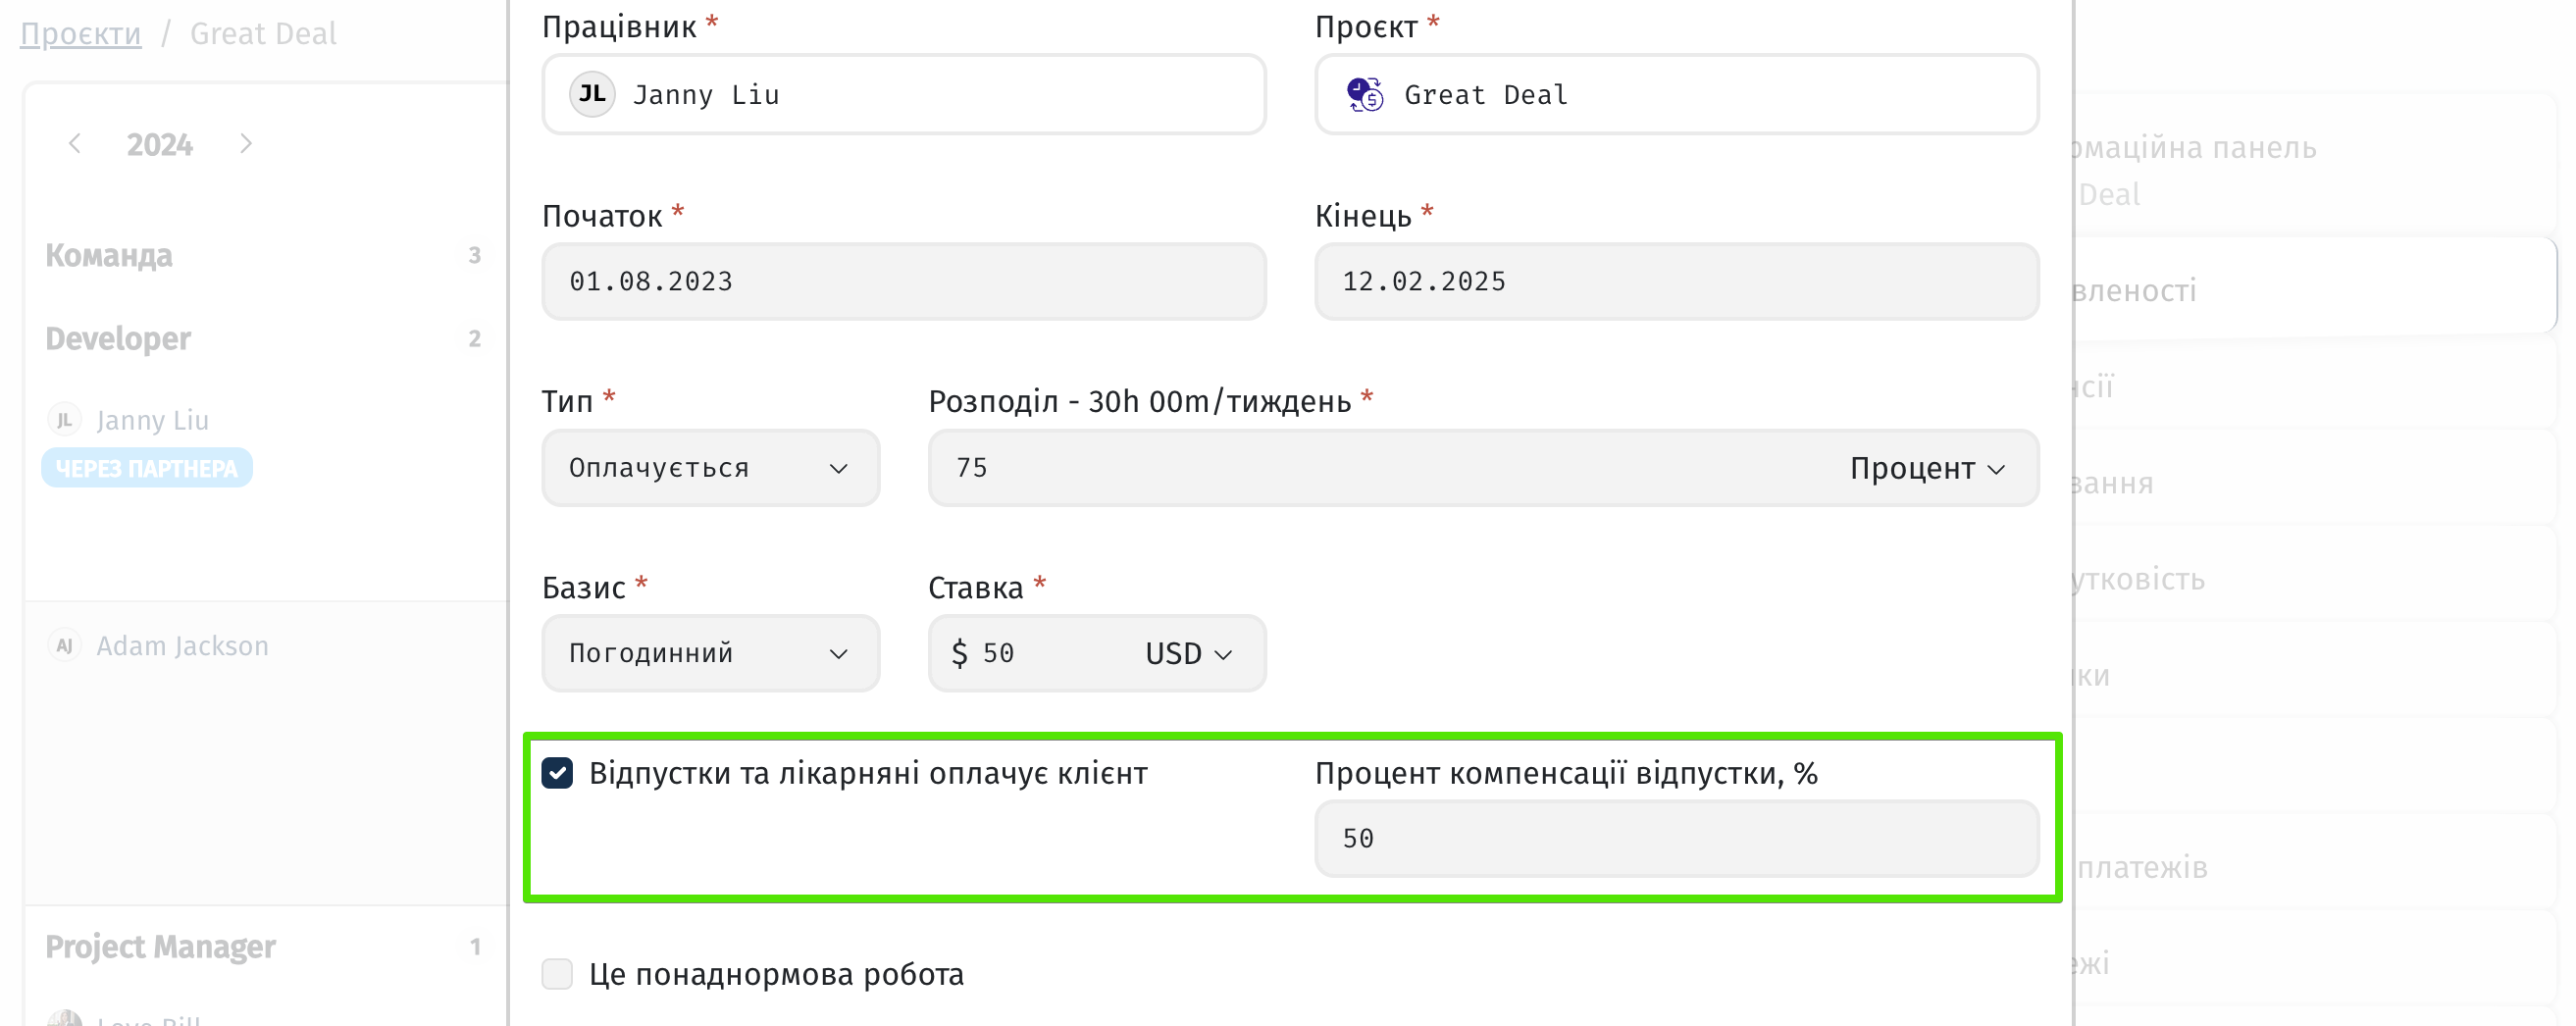Click the dollar sign in rate field
This screenshot has width=2576, height=1026.
point(959,653)
